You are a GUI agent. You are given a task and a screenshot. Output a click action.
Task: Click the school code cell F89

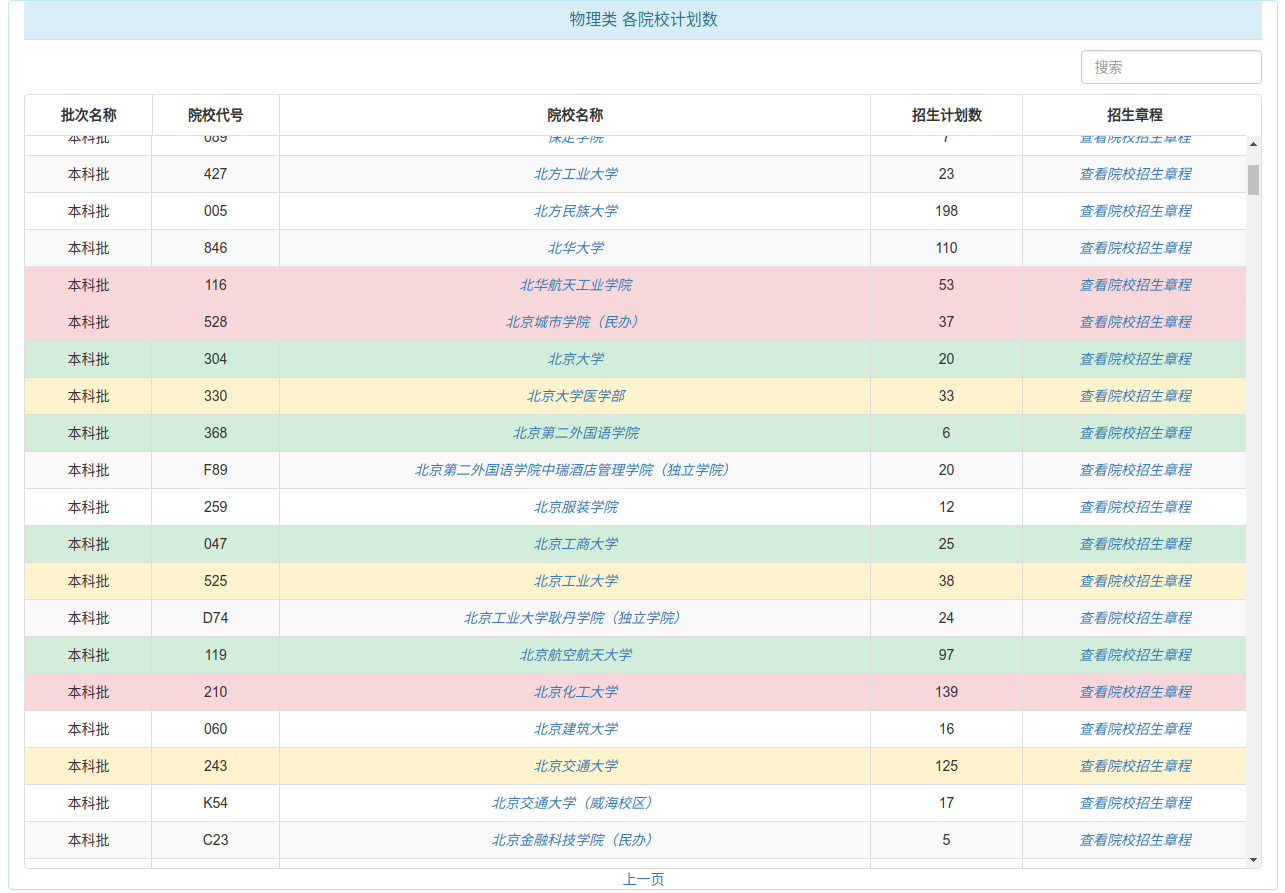(216, 470)
